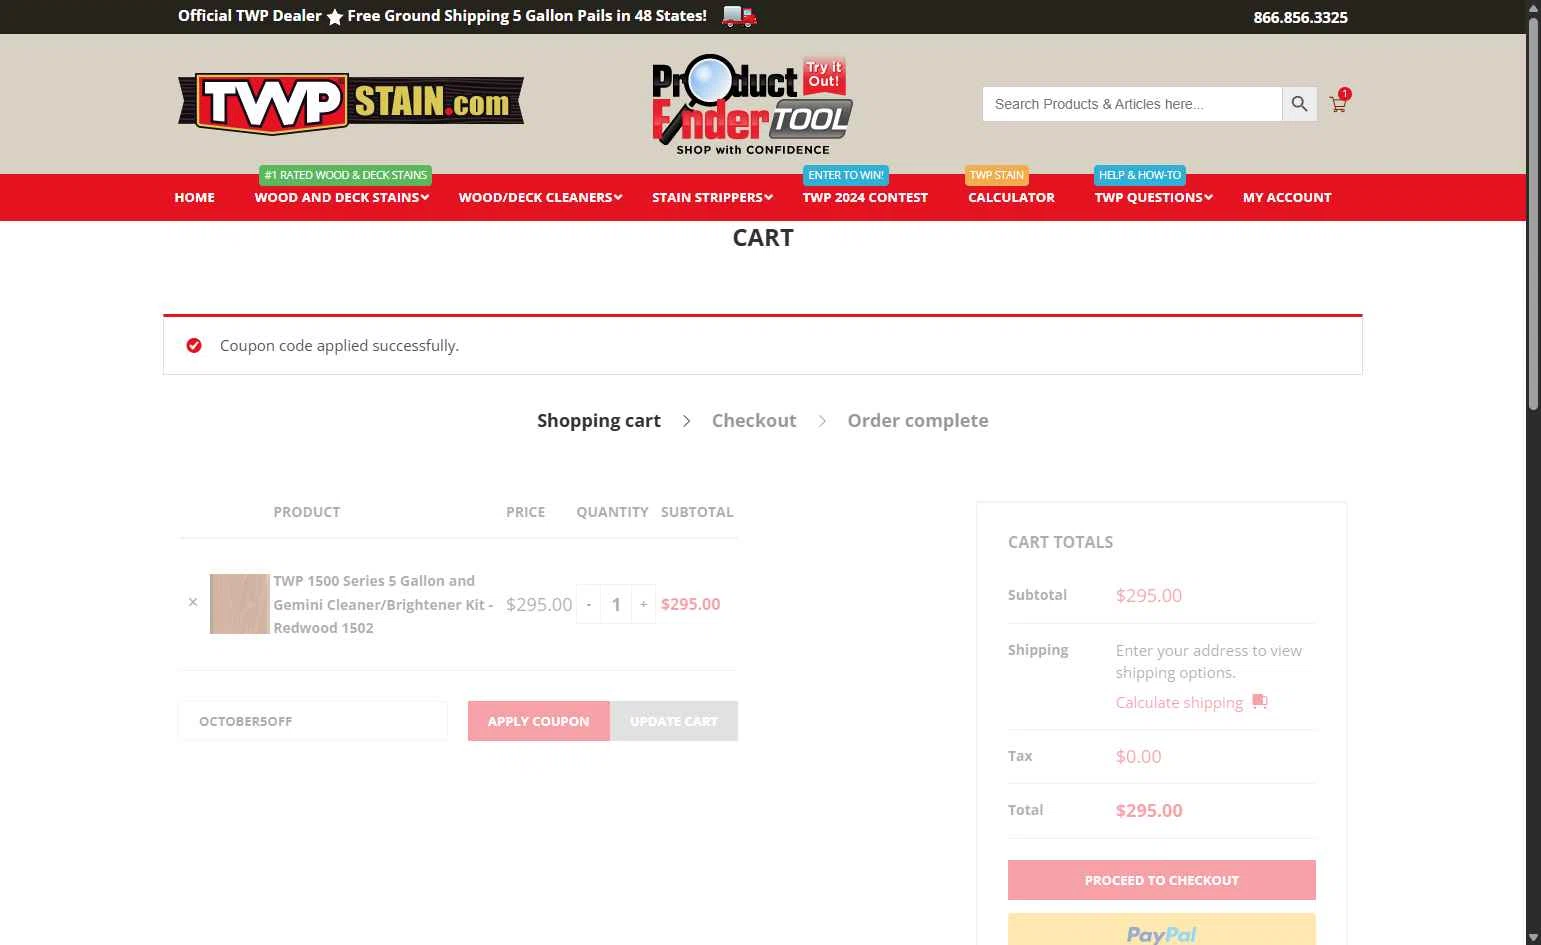Click the Order complete step
1541x945 pixels.
918,420
